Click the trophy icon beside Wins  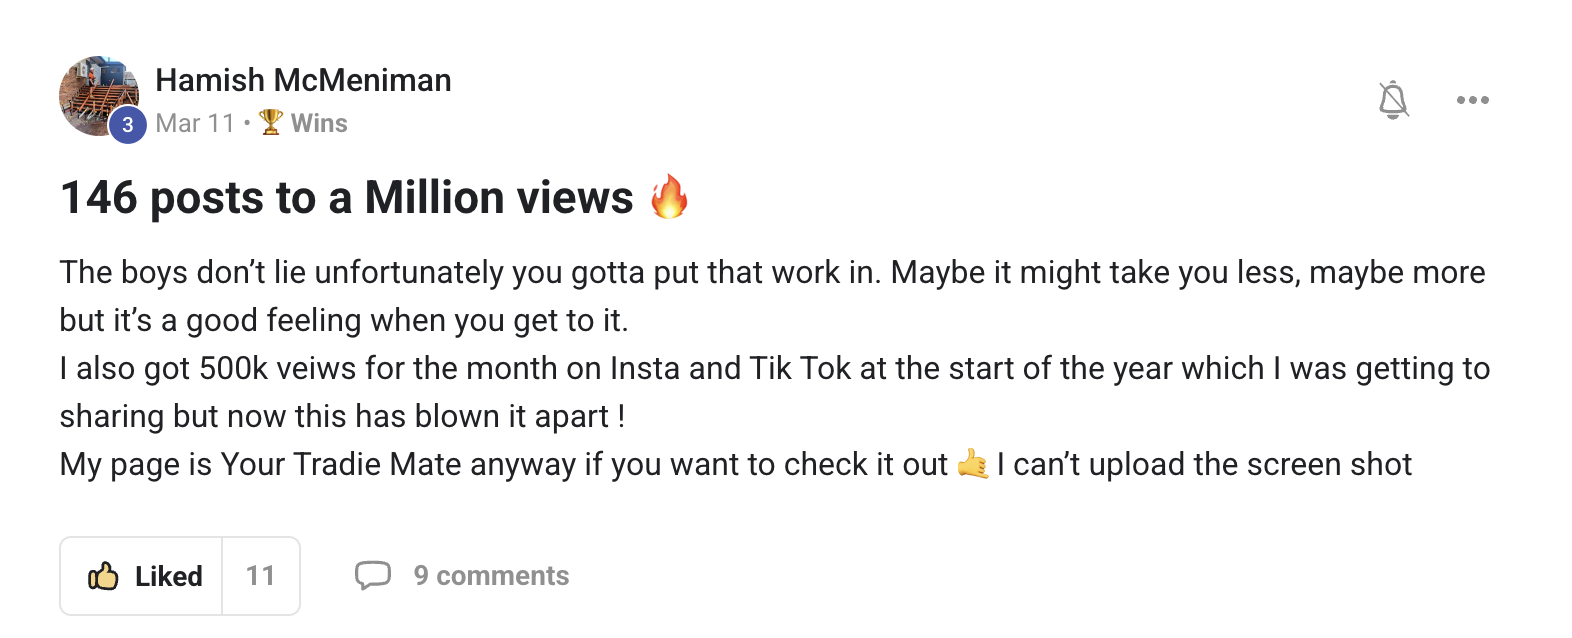[x=271, y=122]
